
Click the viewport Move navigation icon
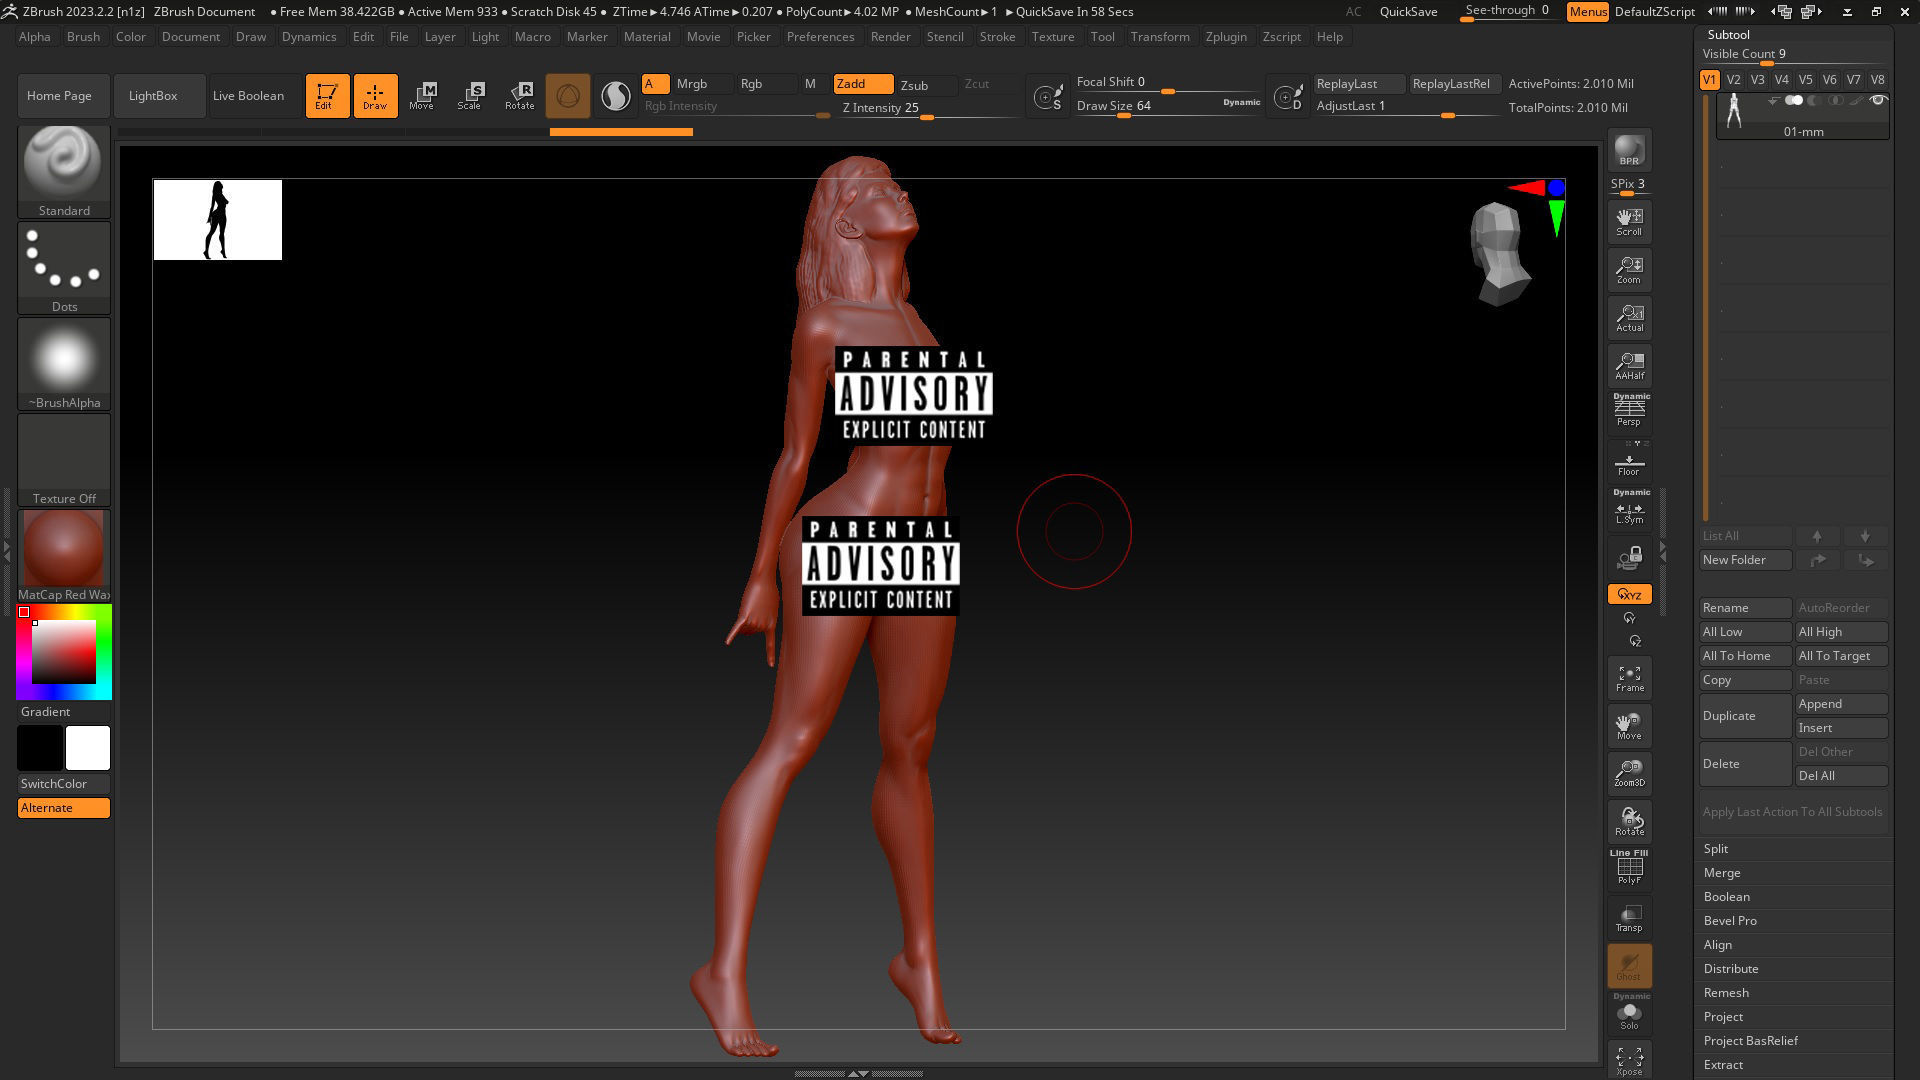pos(1629,726)
